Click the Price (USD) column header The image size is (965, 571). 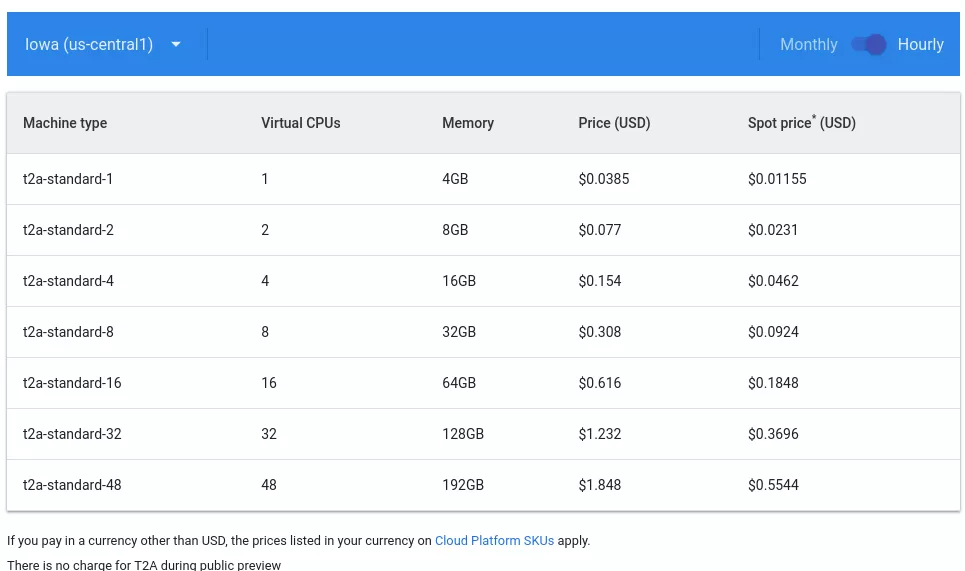pyautogui.click(x=614, y=123)
